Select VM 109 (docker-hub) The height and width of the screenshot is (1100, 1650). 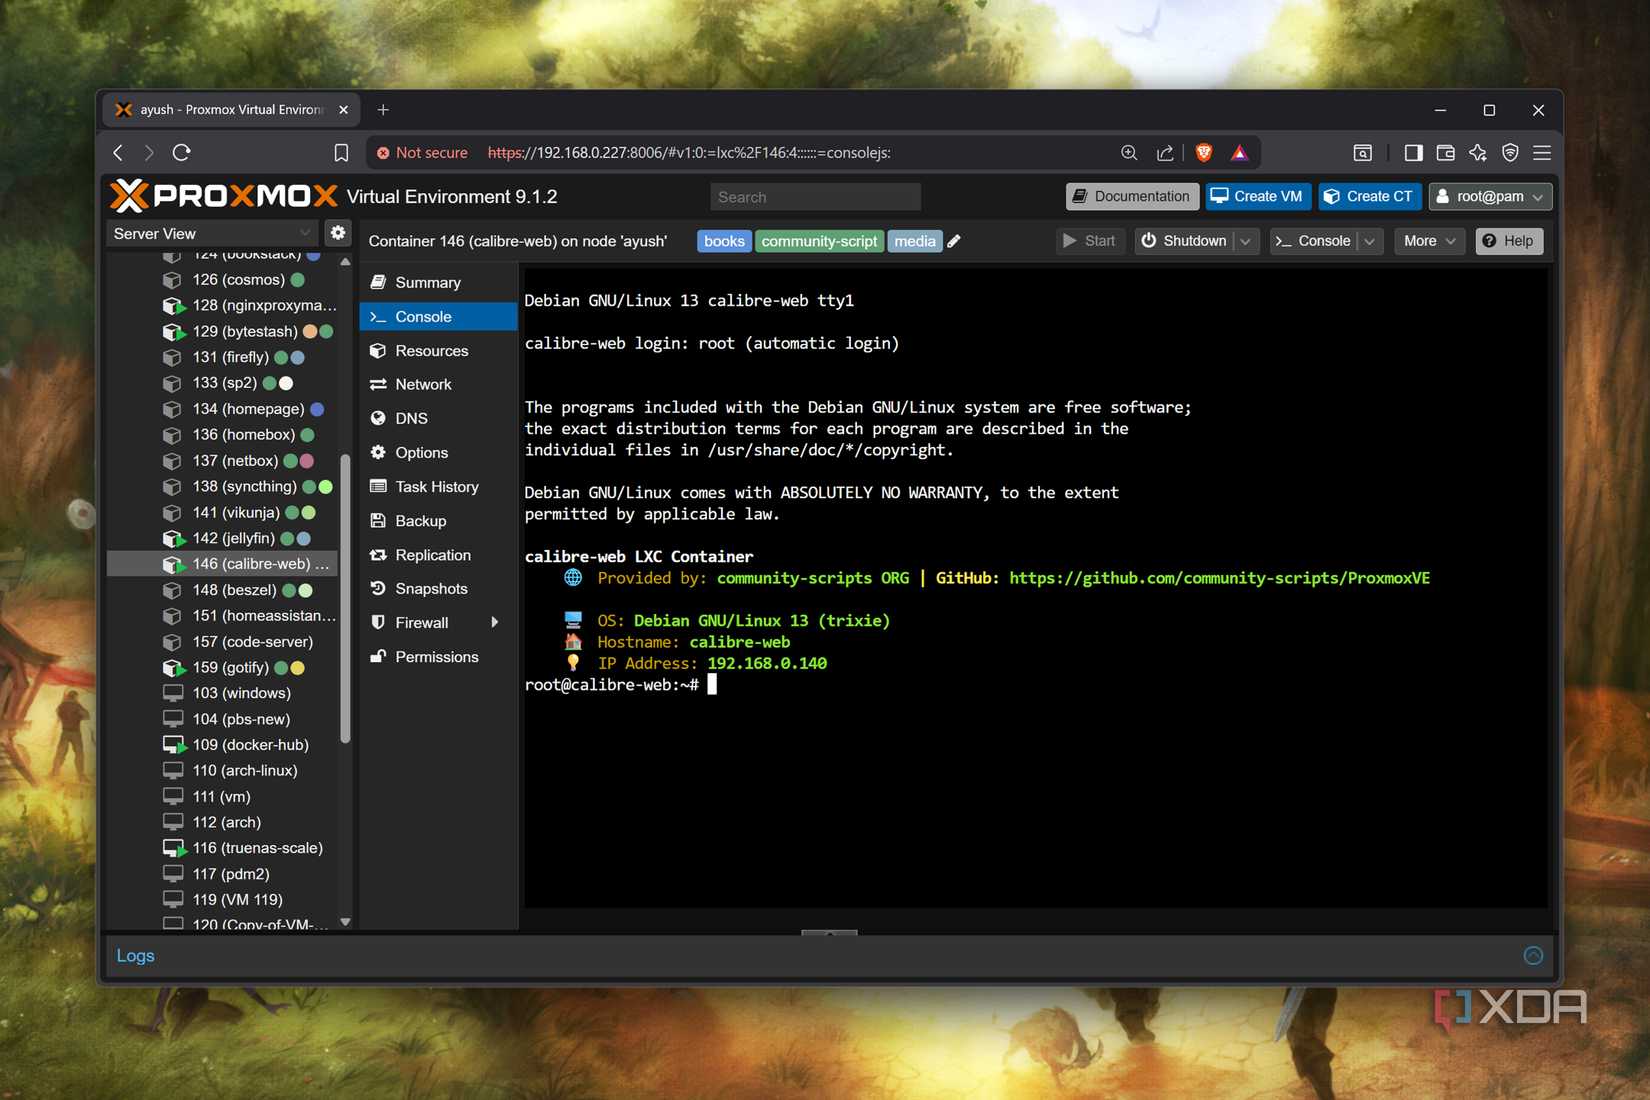tap(222, 745)
